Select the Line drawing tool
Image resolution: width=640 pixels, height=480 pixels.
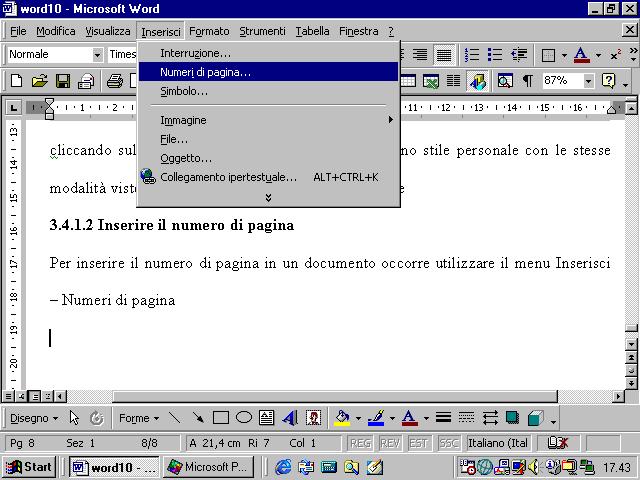tap(175, 418)
